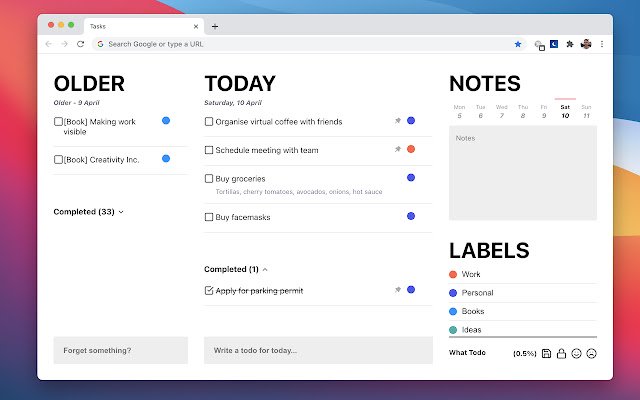Click inside the Notes text area
Viewport: 640px width, 400px height.
tap(523, 173)
